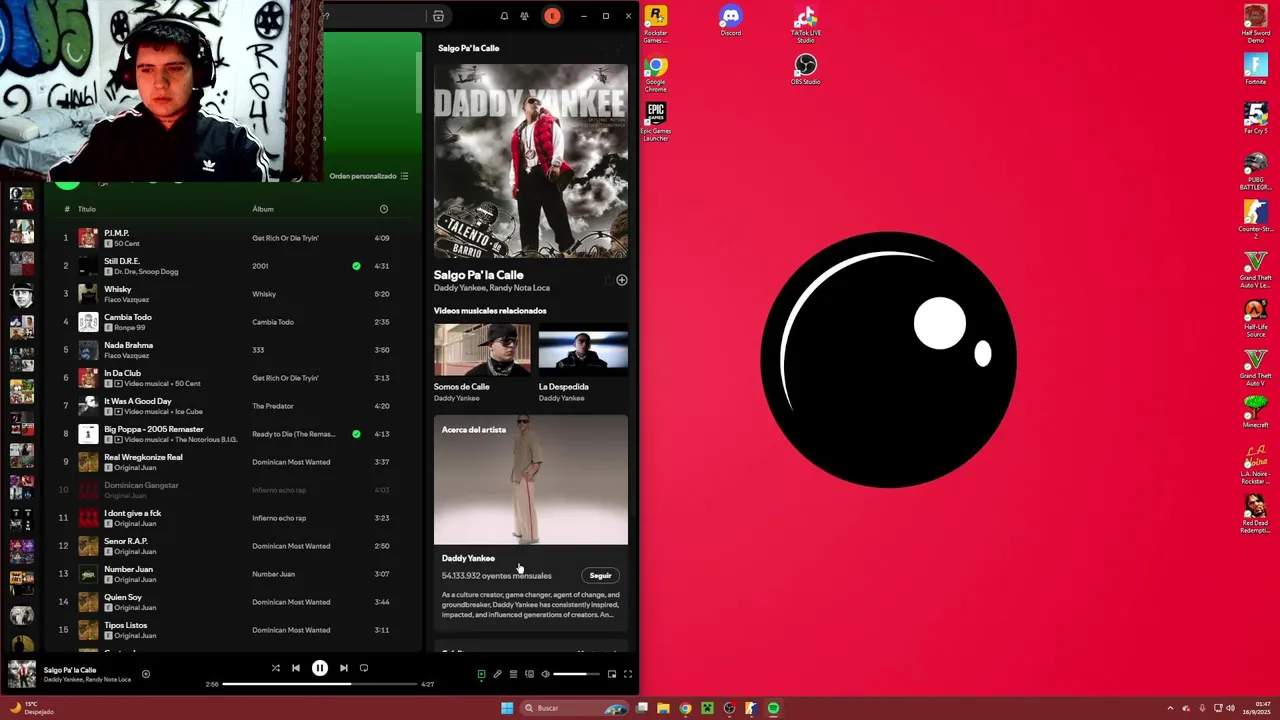Click the Seguir button for Daddy Yankee
The image size is (1280, 720).
coord(600,575)
